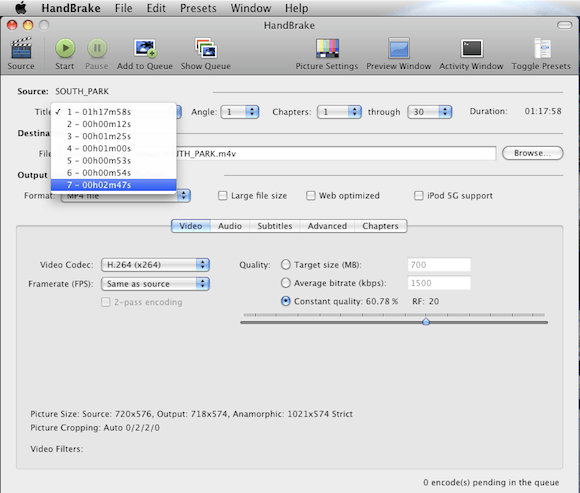This screenshot has height=493, width=580.
Task: Open the Preview Window icon
Action: [x=399, y=48]
